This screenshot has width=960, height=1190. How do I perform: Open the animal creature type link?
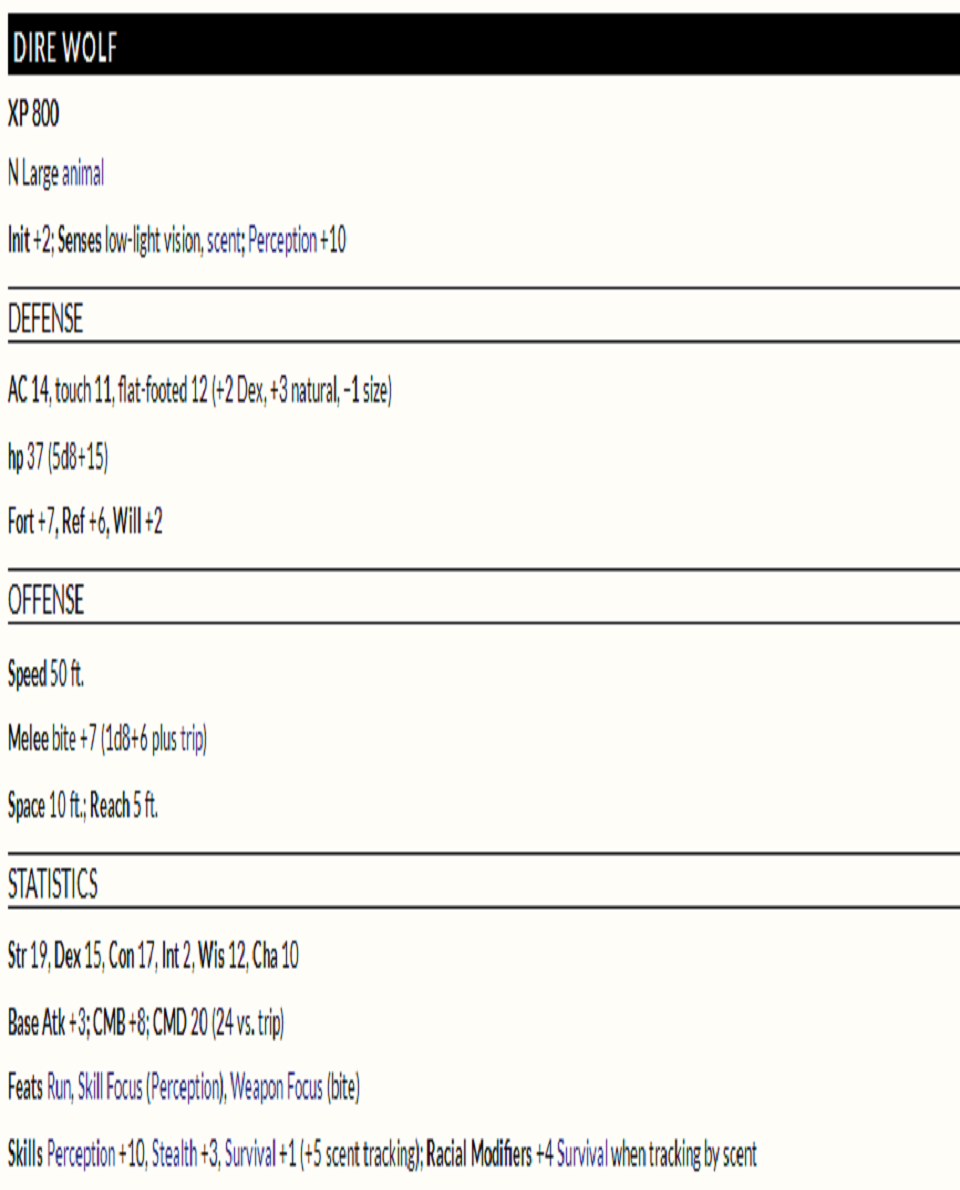coord(83,176)
